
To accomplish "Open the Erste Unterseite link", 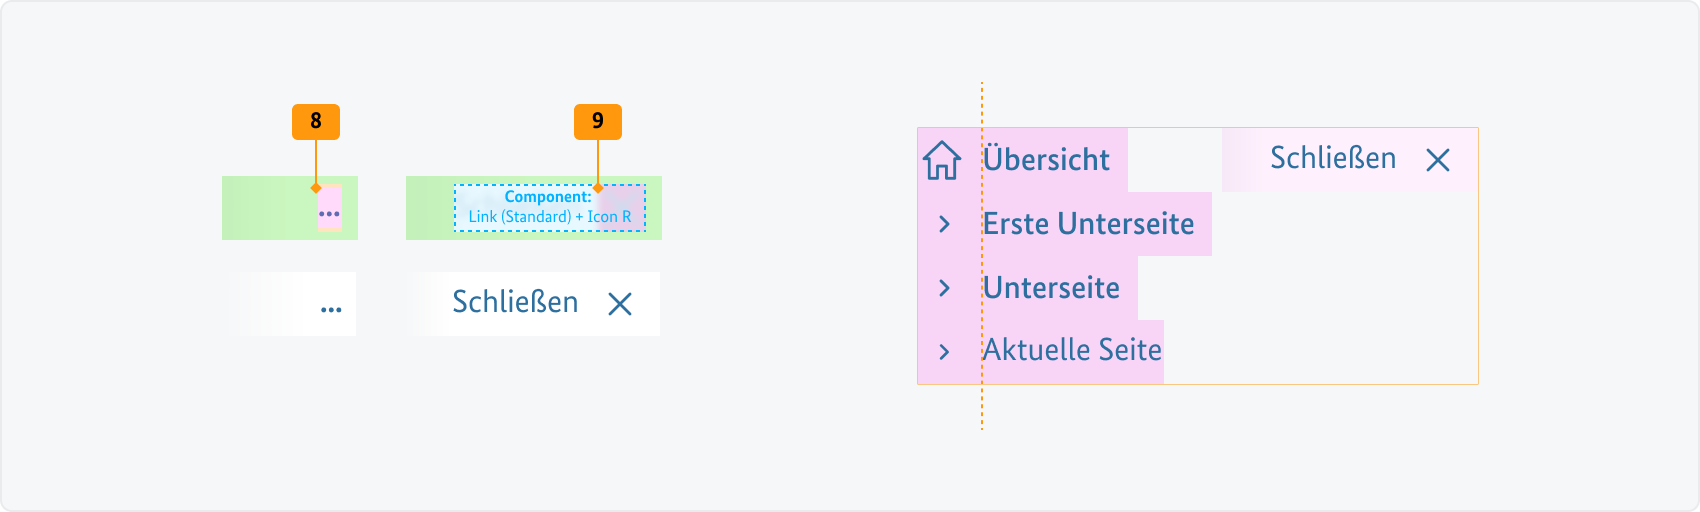I will point(1088,224).
